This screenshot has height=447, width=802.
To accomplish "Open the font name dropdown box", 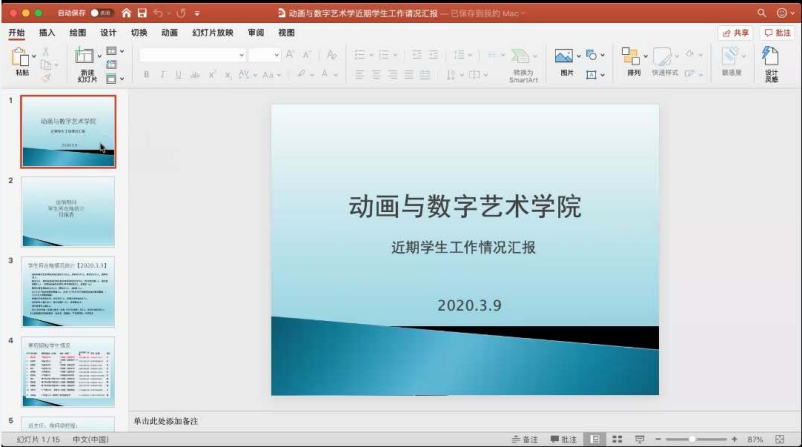I will [191, 55].
